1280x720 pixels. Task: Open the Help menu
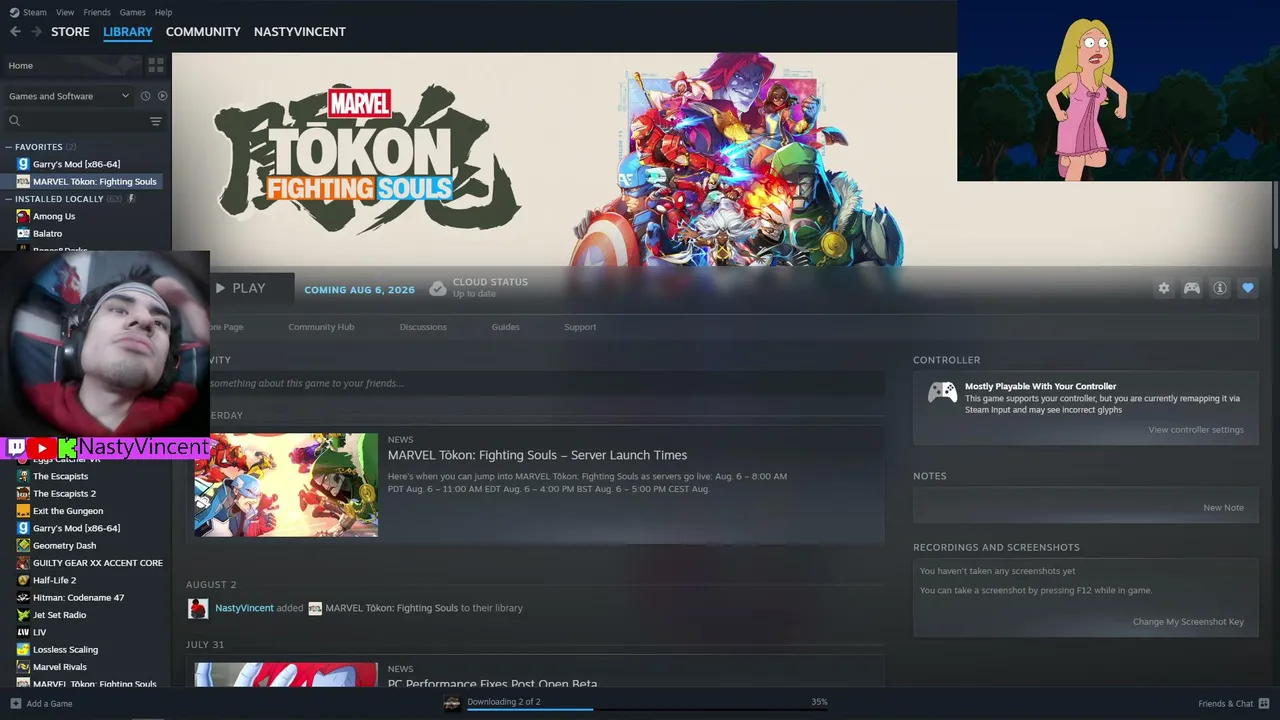click(x=163, y=12)
